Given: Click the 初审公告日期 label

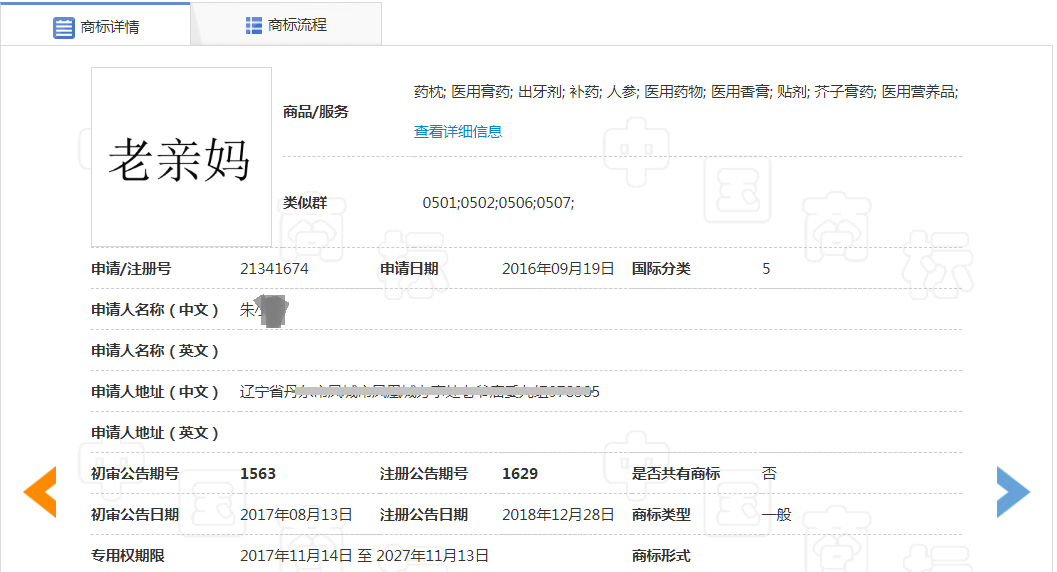Looking at the screenshot, I should (135, 515).
